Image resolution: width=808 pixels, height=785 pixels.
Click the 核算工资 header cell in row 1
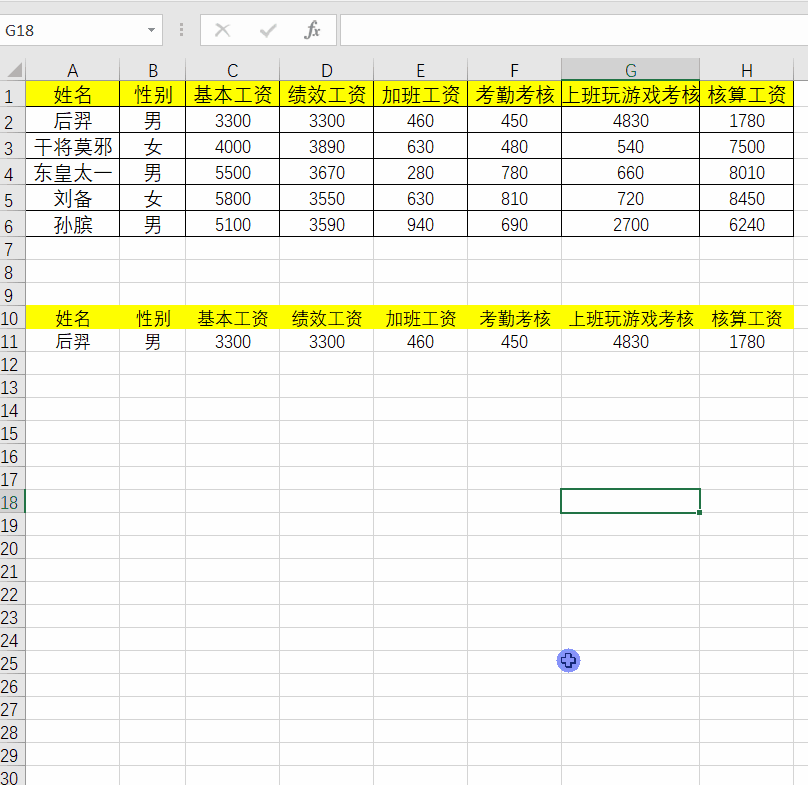(747, 95)
